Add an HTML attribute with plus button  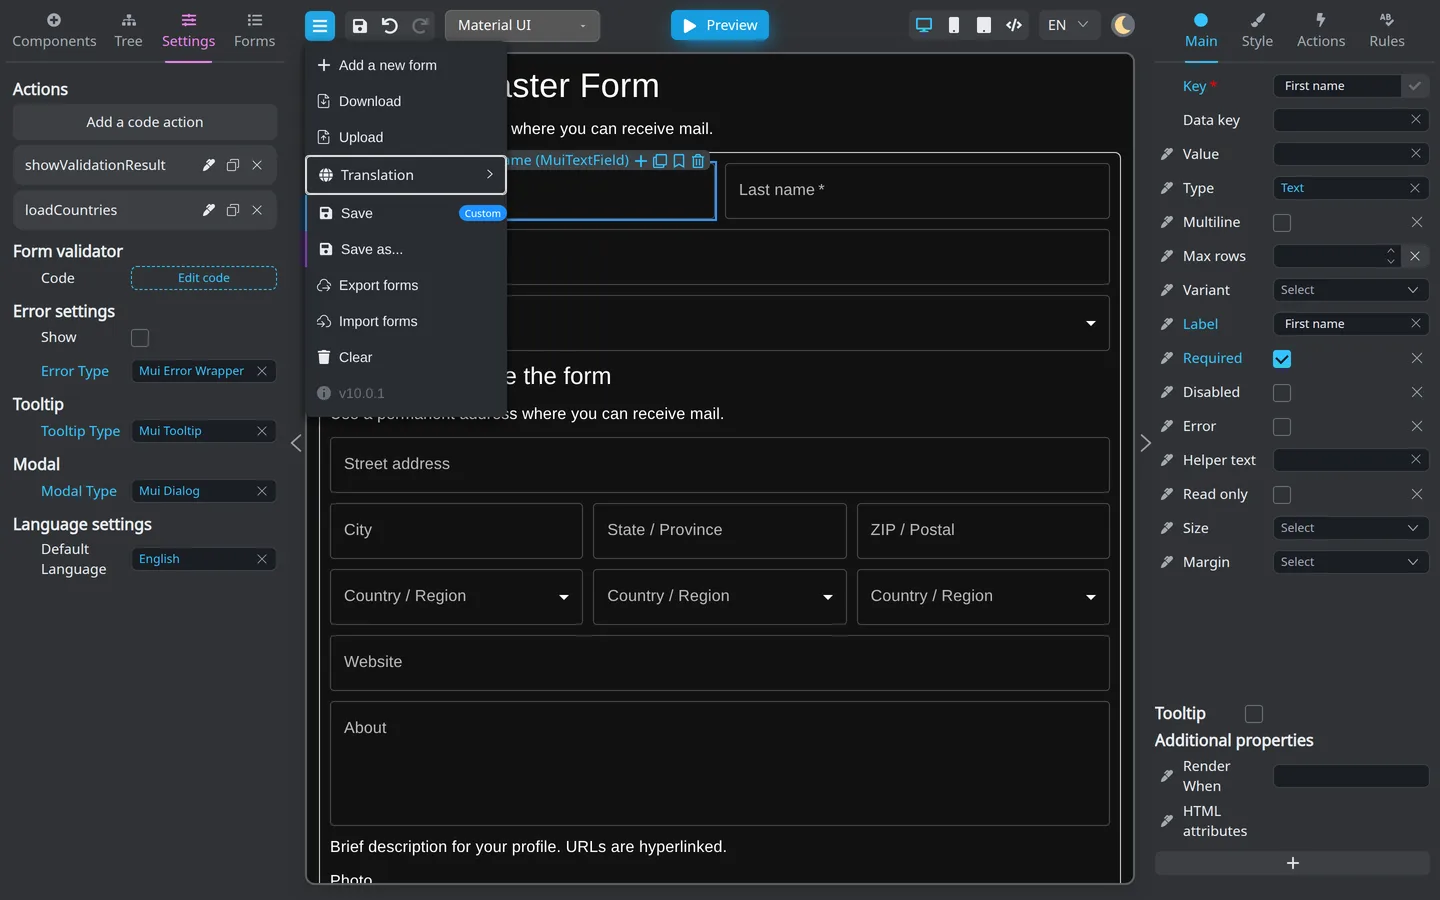[x=1292, y=863]
